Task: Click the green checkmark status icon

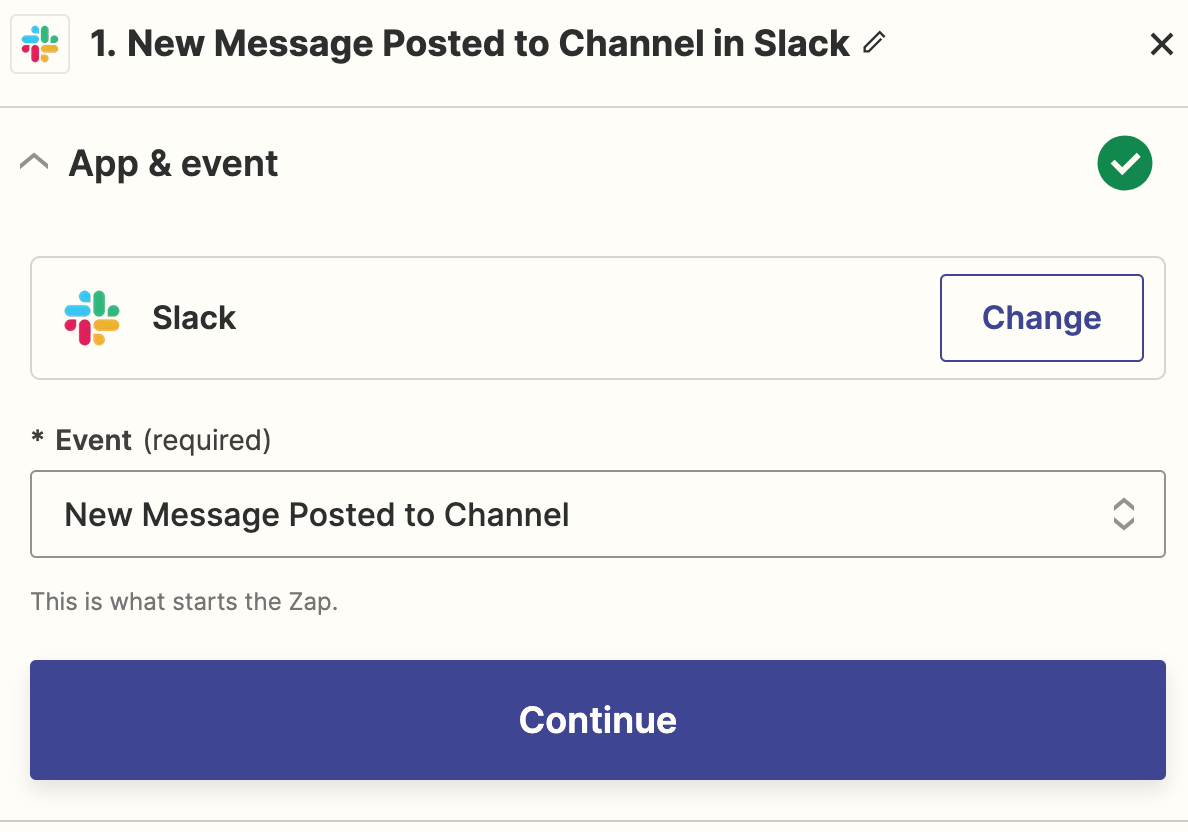Action: [1125, 164]
